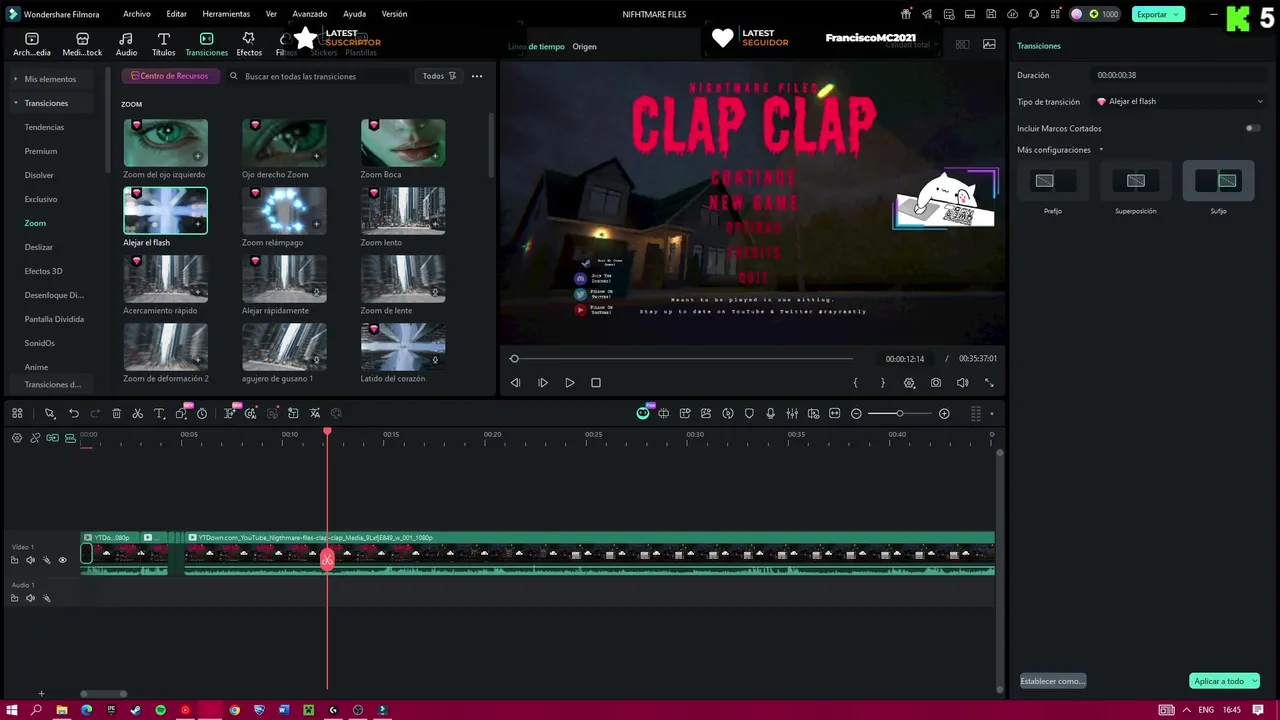The height and width of the screenshot is (720, 1280).
Task: Open fullscreen preview with expand arrows icon
Action: 989,383
